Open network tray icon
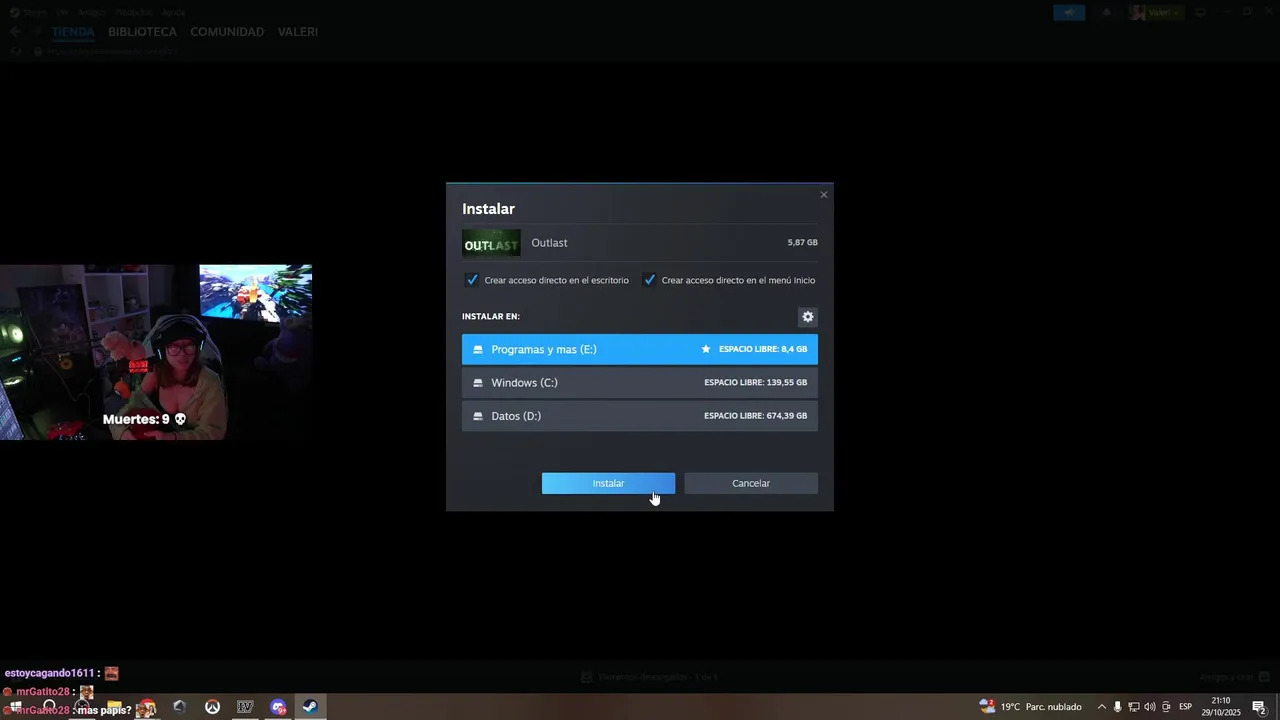1280x720 pixels. (1134, 707)
